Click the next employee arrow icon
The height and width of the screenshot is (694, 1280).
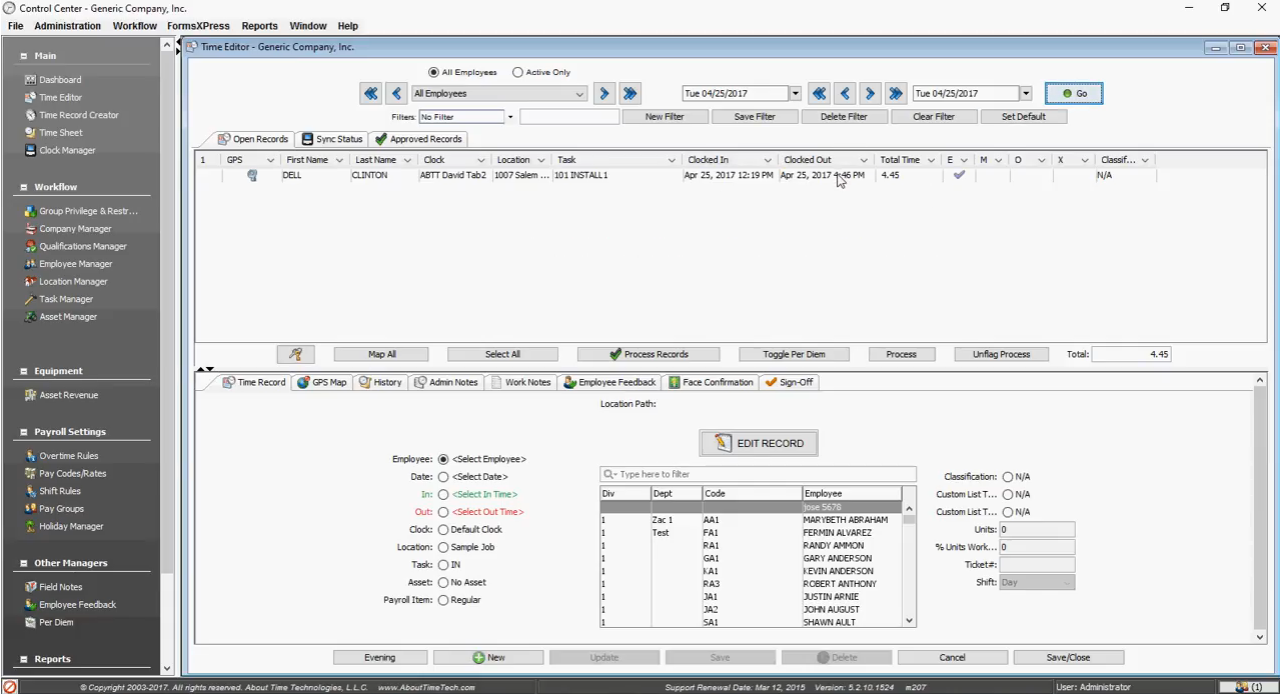click(x=603, y=93)
